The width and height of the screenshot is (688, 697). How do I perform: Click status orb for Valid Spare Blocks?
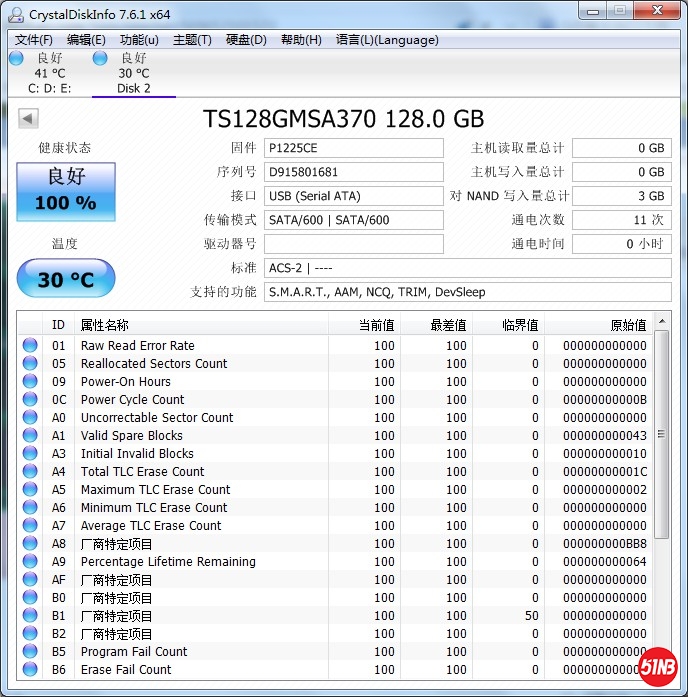[30, 436]
